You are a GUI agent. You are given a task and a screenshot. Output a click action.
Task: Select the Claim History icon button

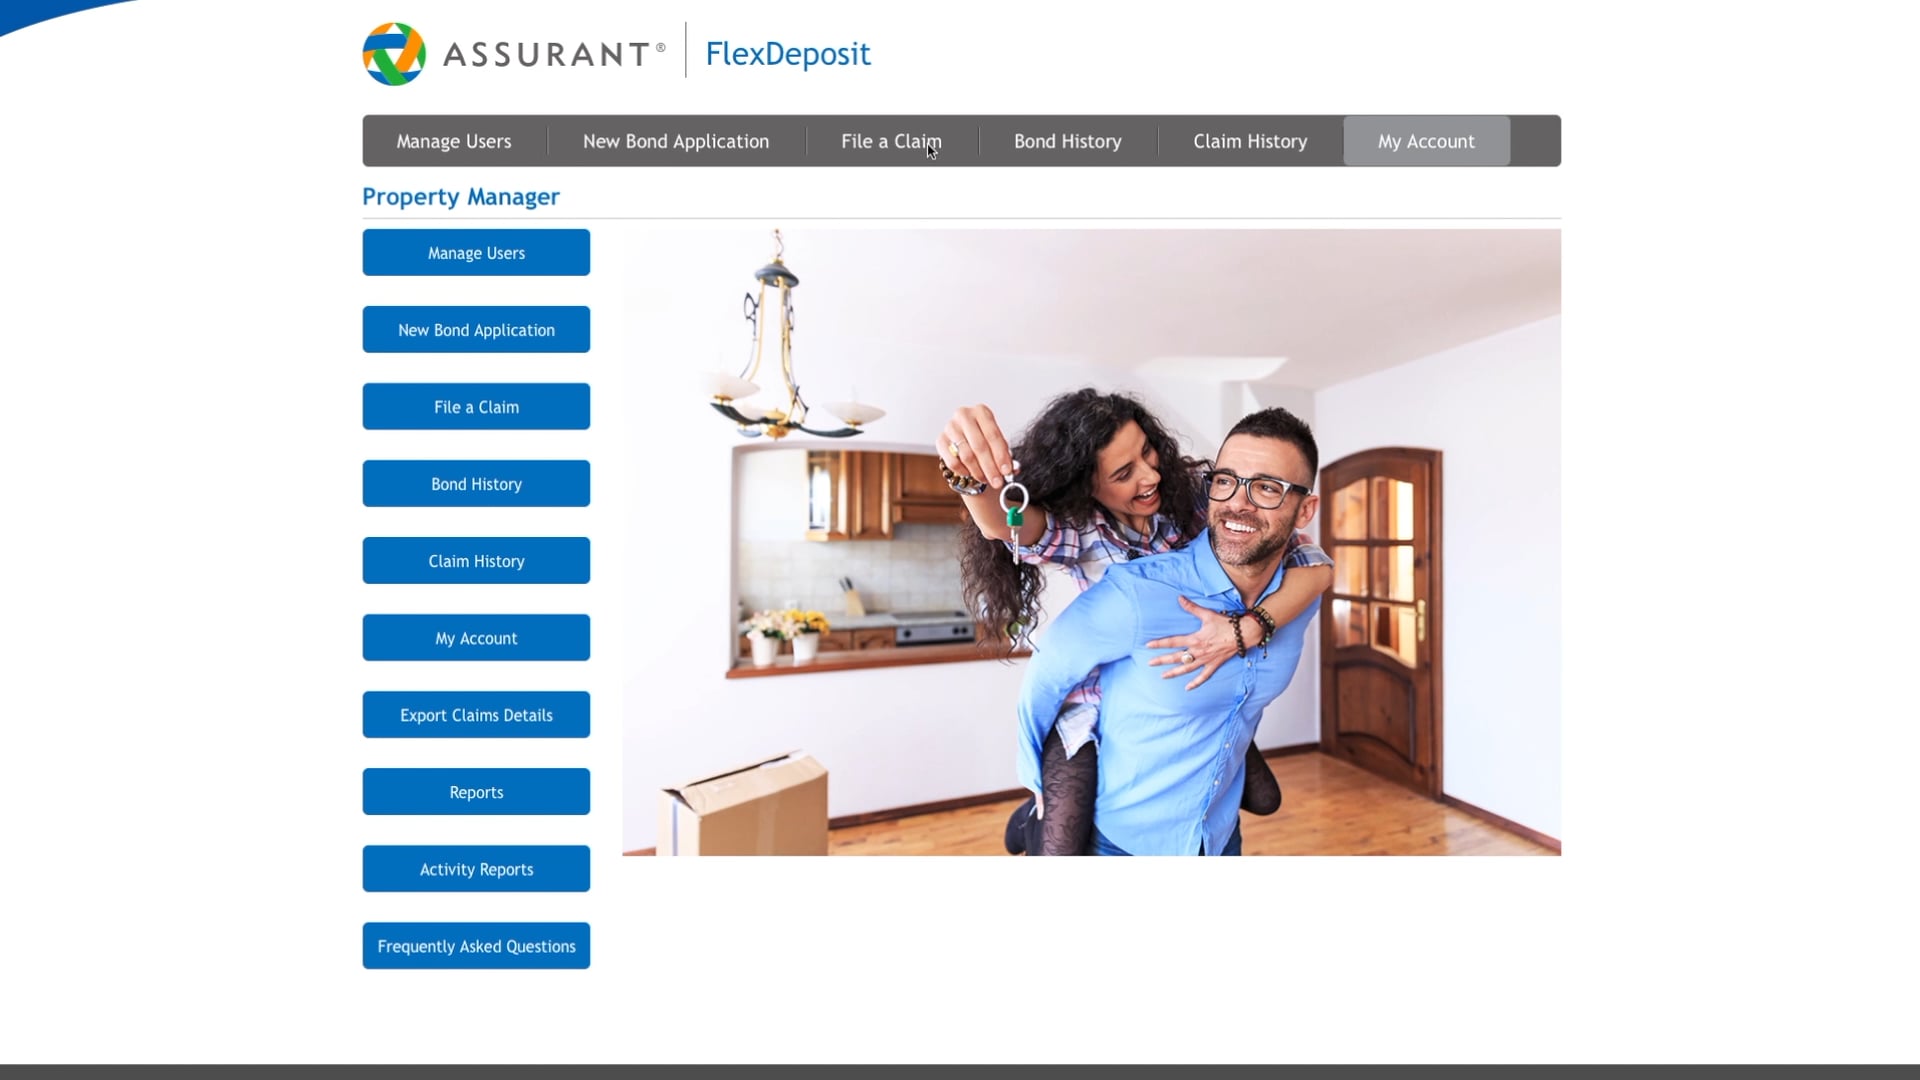[476, 560]
